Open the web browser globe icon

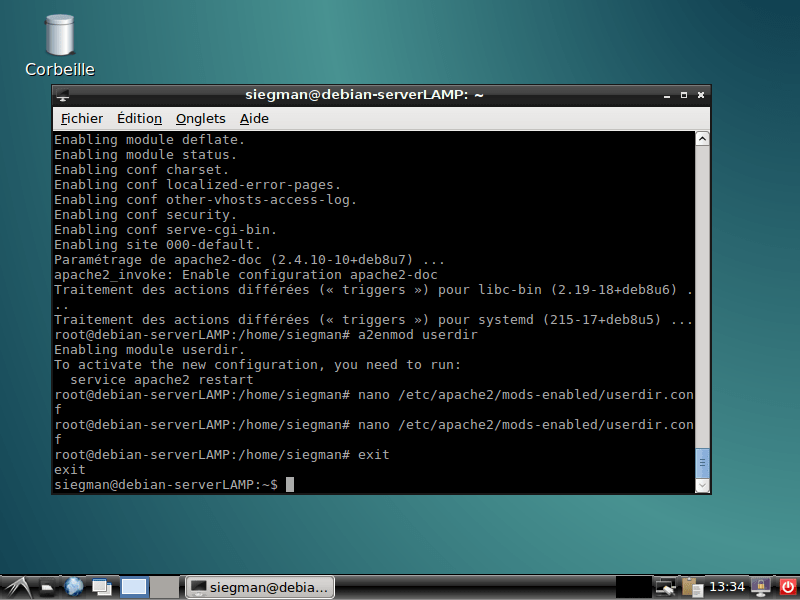click(73, 587)
